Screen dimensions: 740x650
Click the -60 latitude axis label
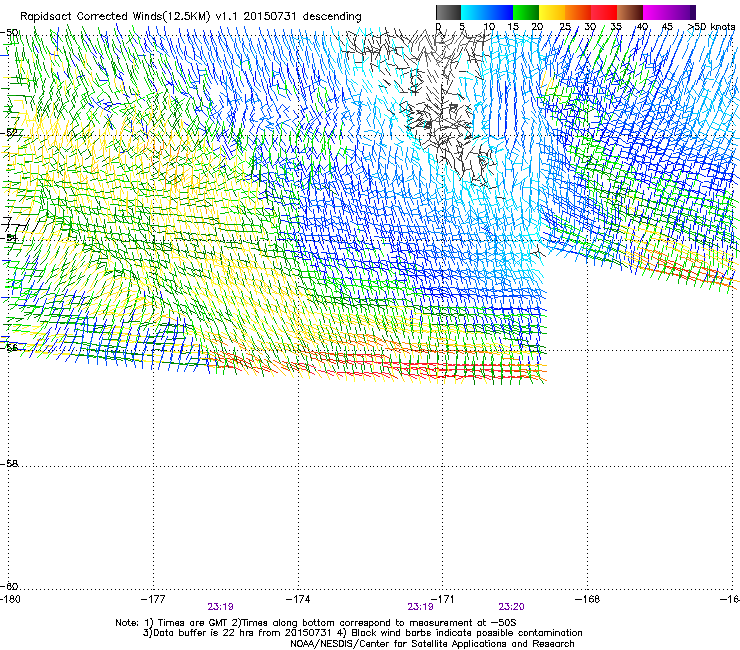[9, 587]
